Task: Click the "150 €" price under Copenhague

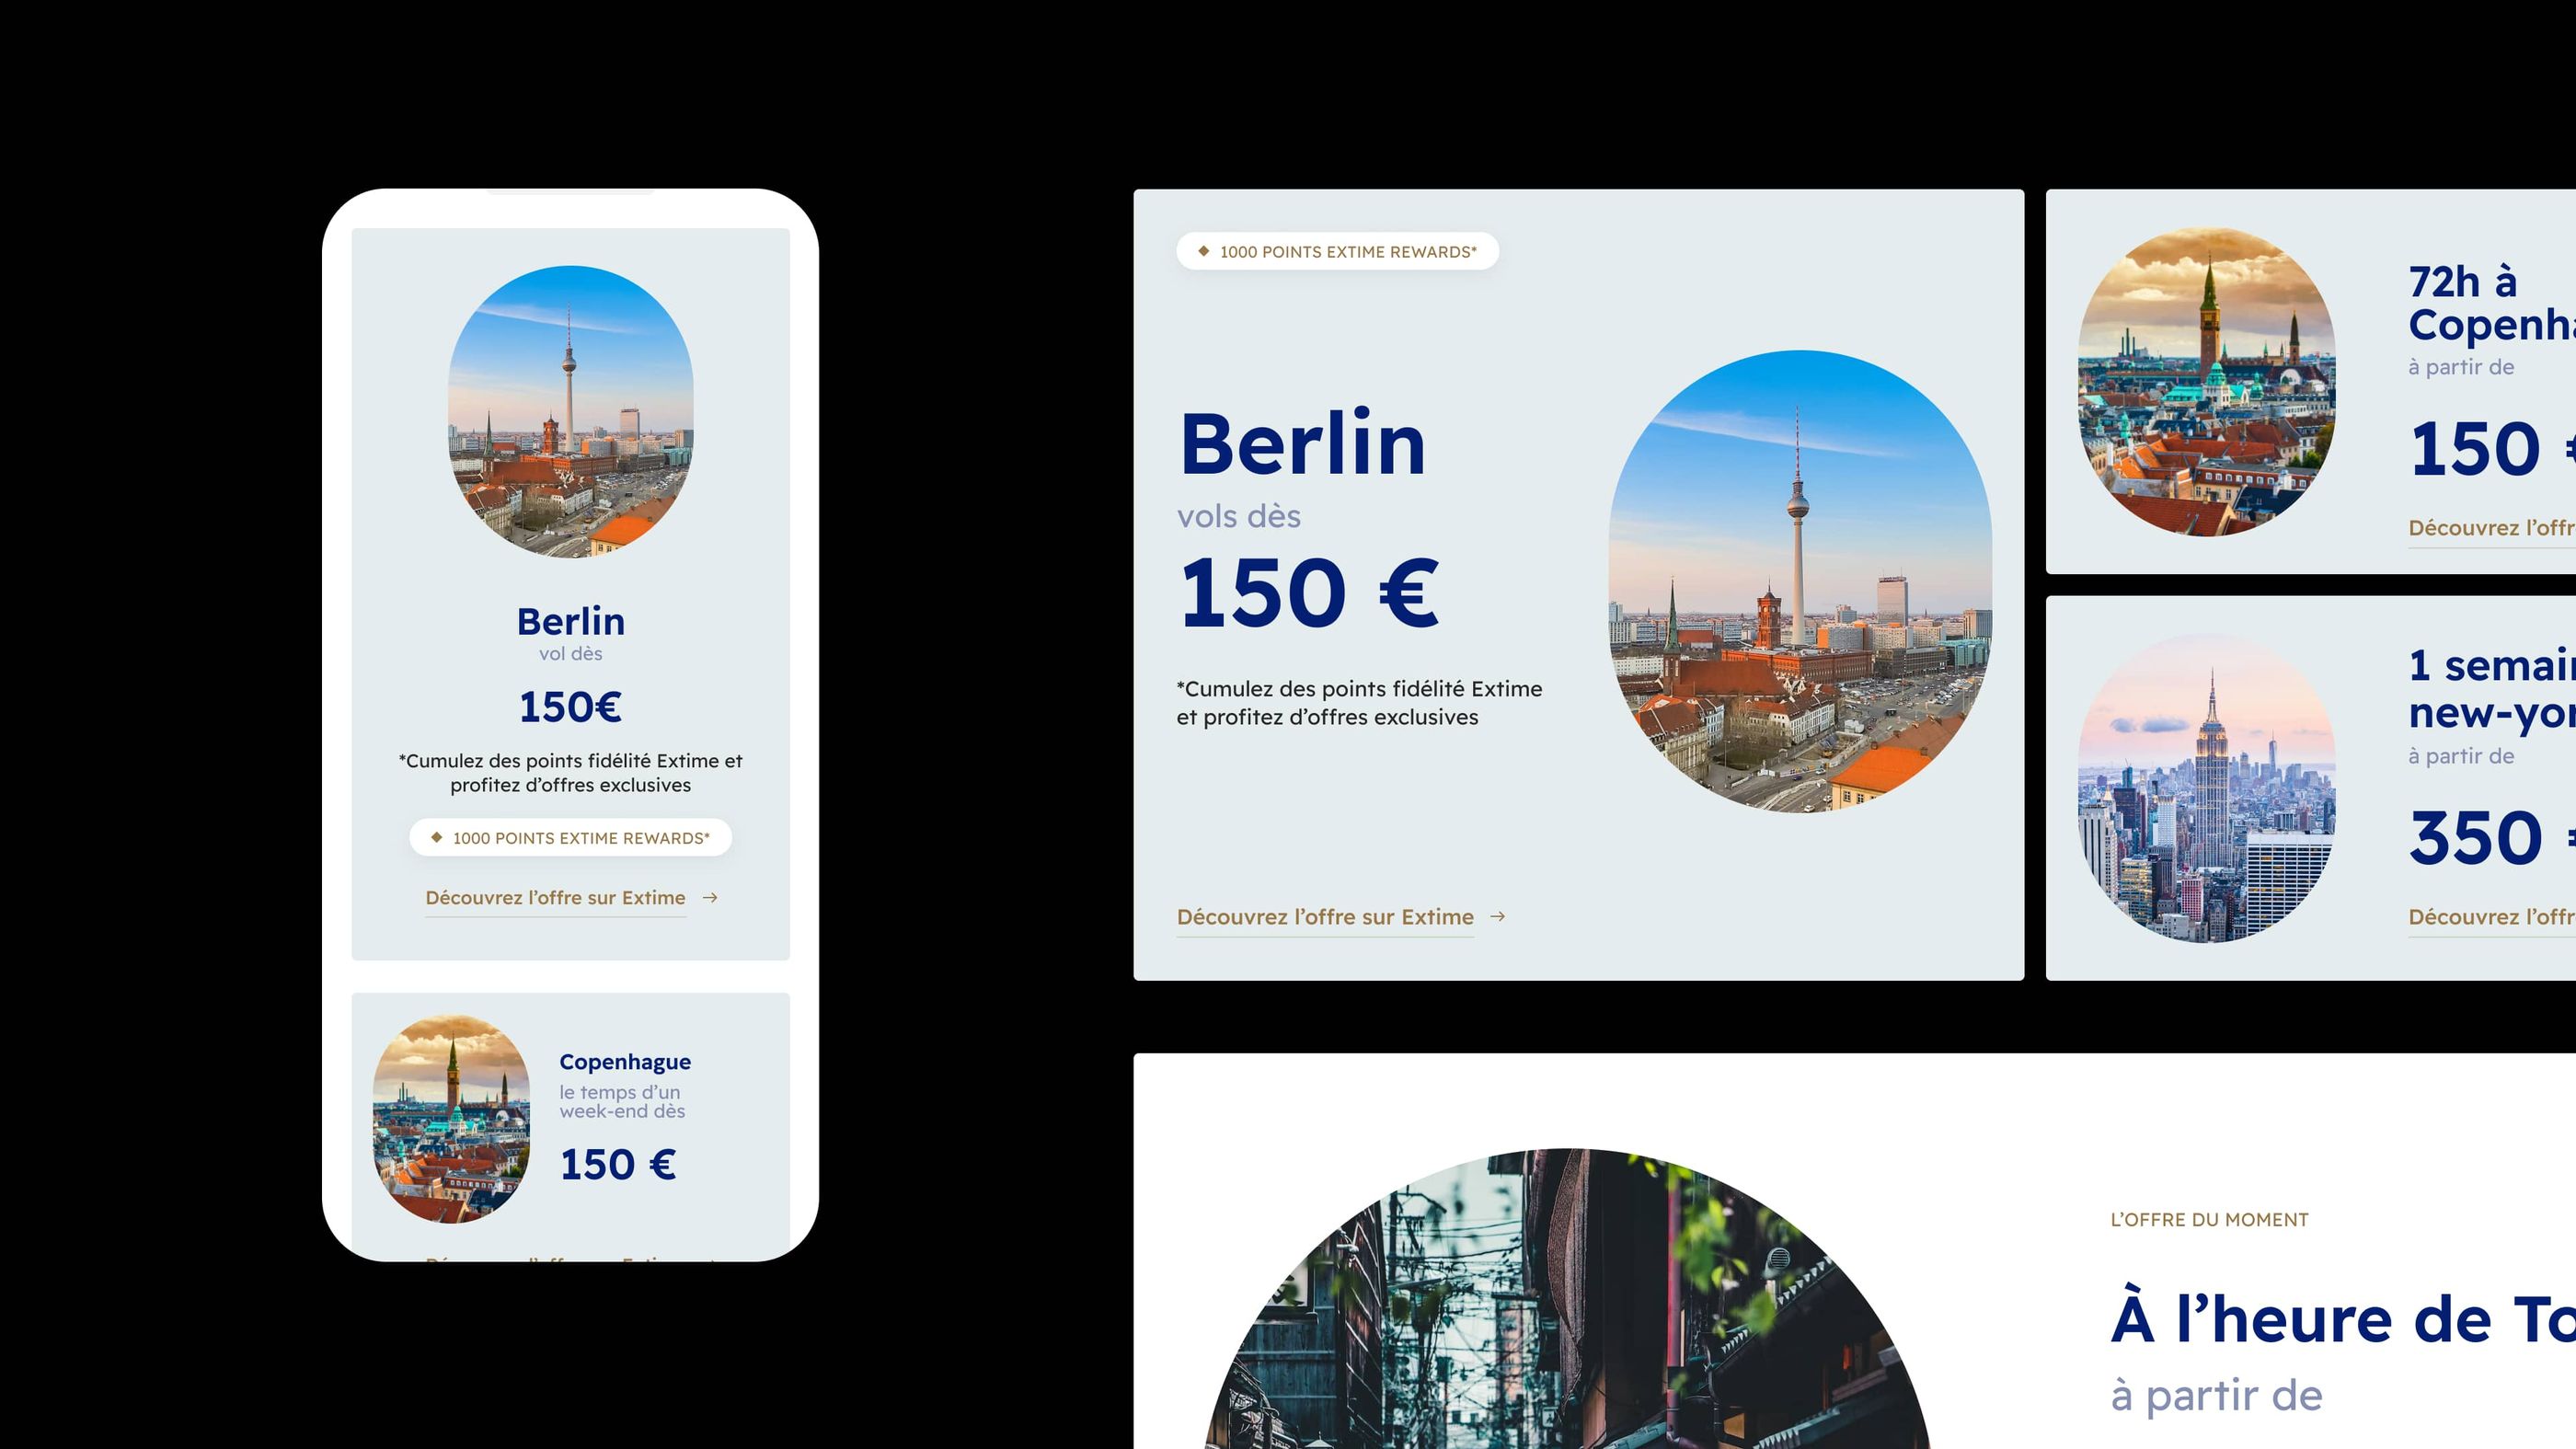Action: (618, 1165)
